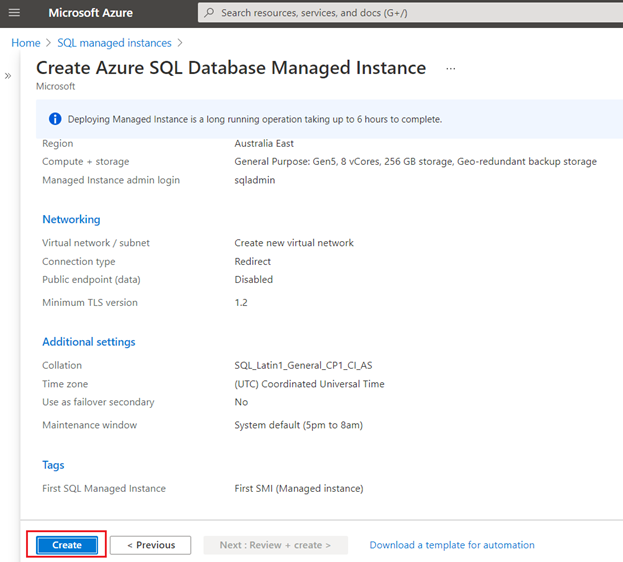The width and height of the screenshot is (623, 562).
Task: Open the ellipsis more options menu
Action: [x=451, y=69]
